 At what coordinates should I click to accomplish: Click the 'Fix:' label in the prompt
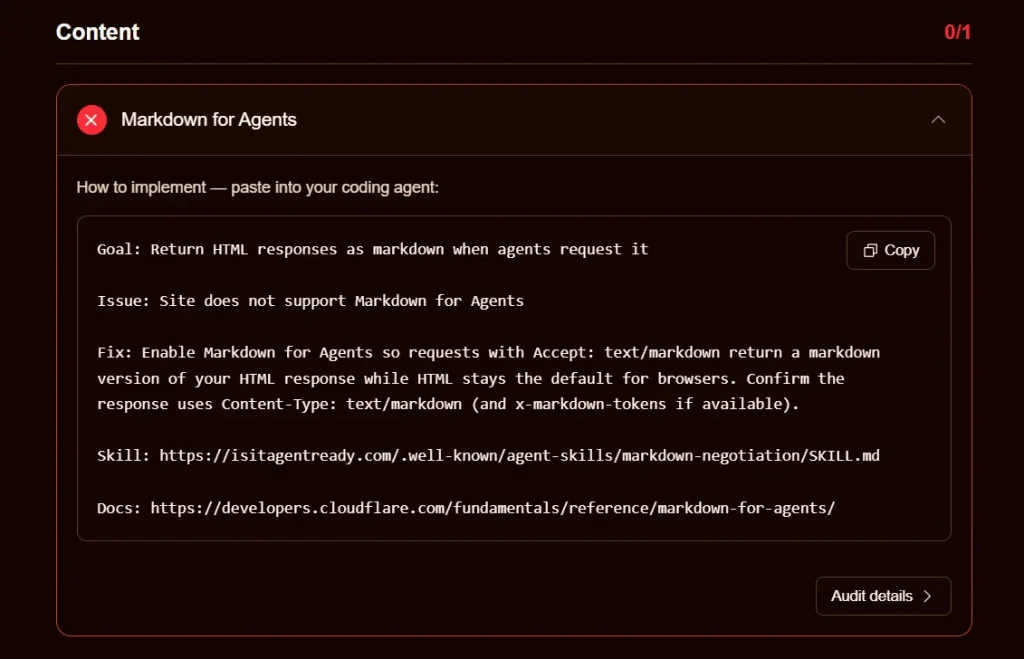(114, 352)
